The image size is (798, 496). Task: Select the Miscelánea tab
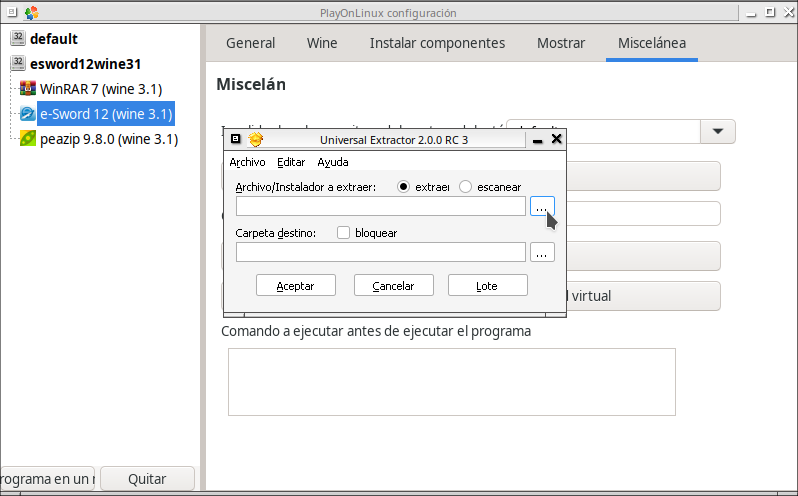pyautogui.click(x=651, y=43)
